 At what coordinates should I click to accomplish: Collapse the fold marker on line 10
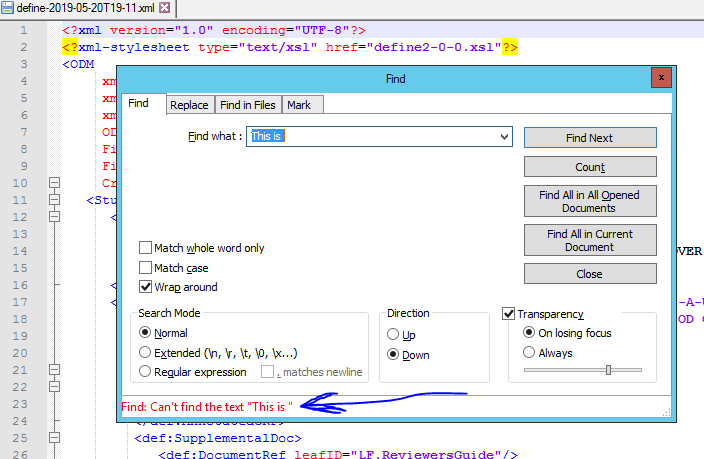(x=54, y=182)
